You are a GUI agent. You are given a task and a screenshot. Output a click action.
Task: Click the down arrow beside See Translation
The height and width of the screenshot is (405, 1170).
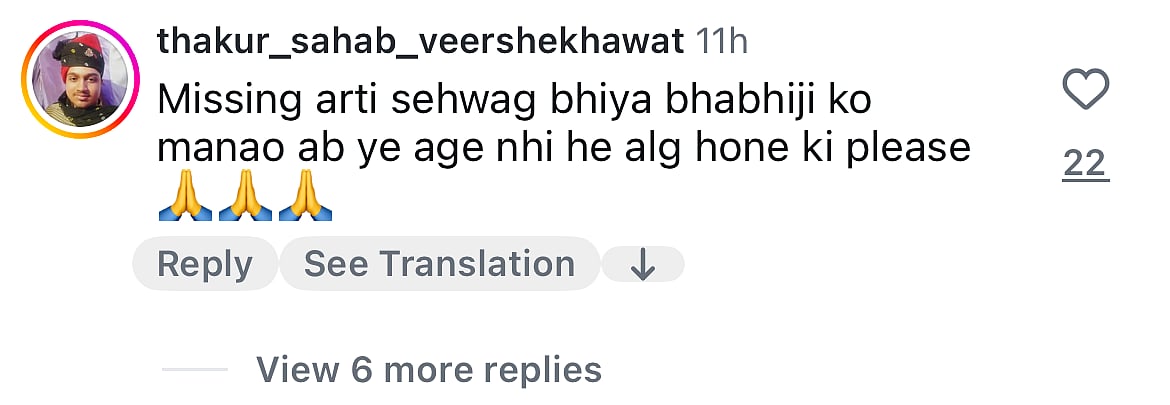tap(643, 265)
